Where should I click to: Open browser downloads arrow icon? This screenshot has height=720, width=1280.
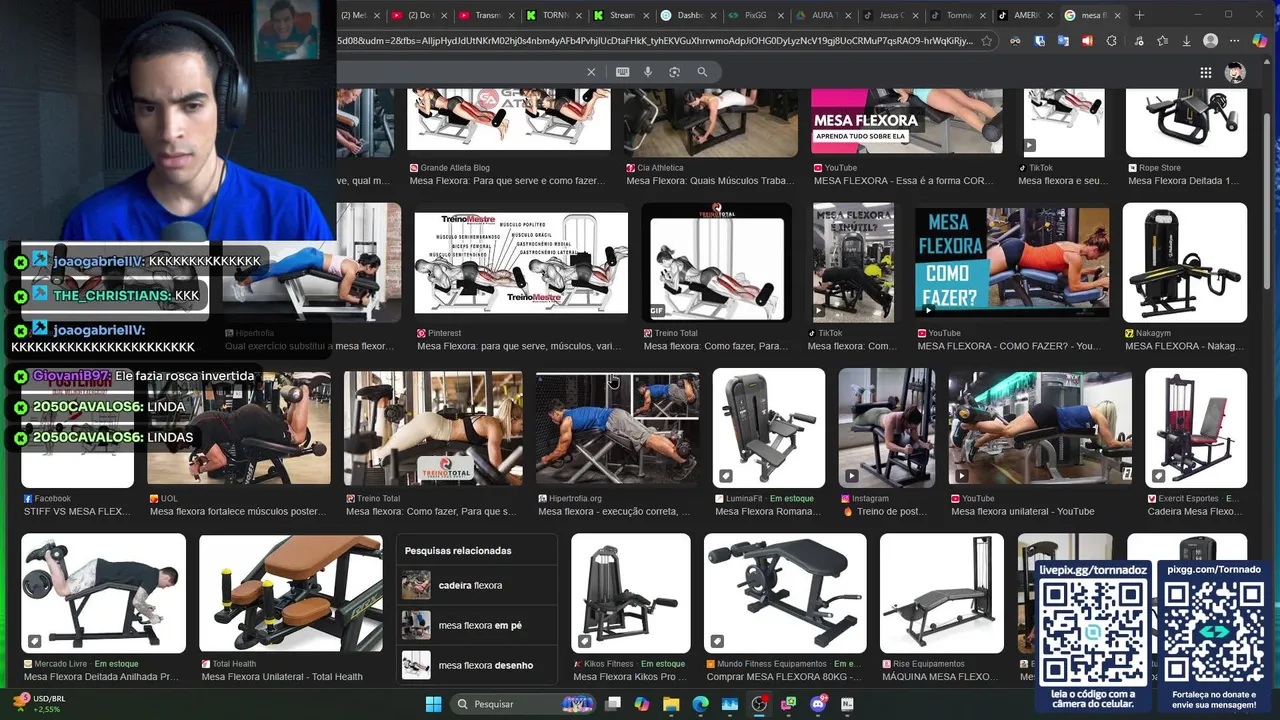[x=1186, y=41]
